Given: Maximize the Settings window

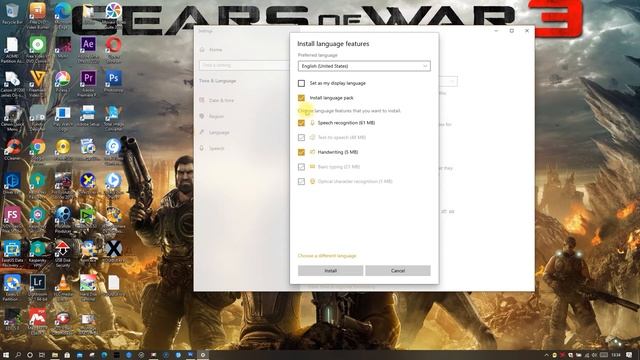Looking at the screenshot, I should [x=511, y=31].
